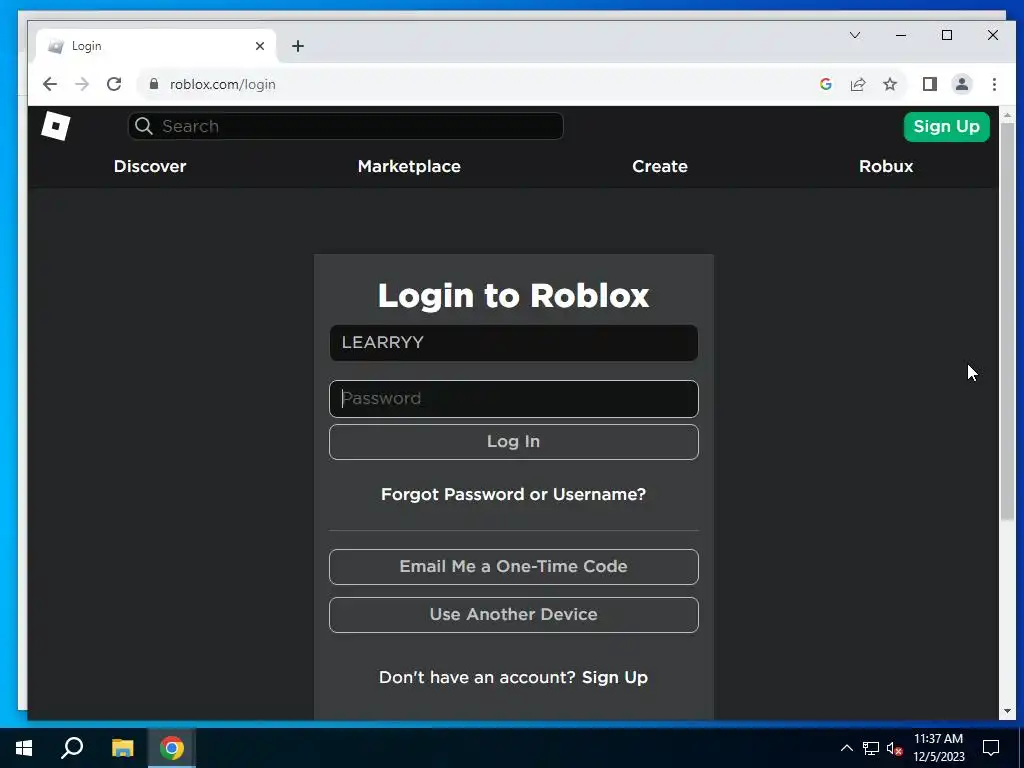Open the tab search chevron dropdown
The width and height of the screenshot is (1024, 768).
855,35
